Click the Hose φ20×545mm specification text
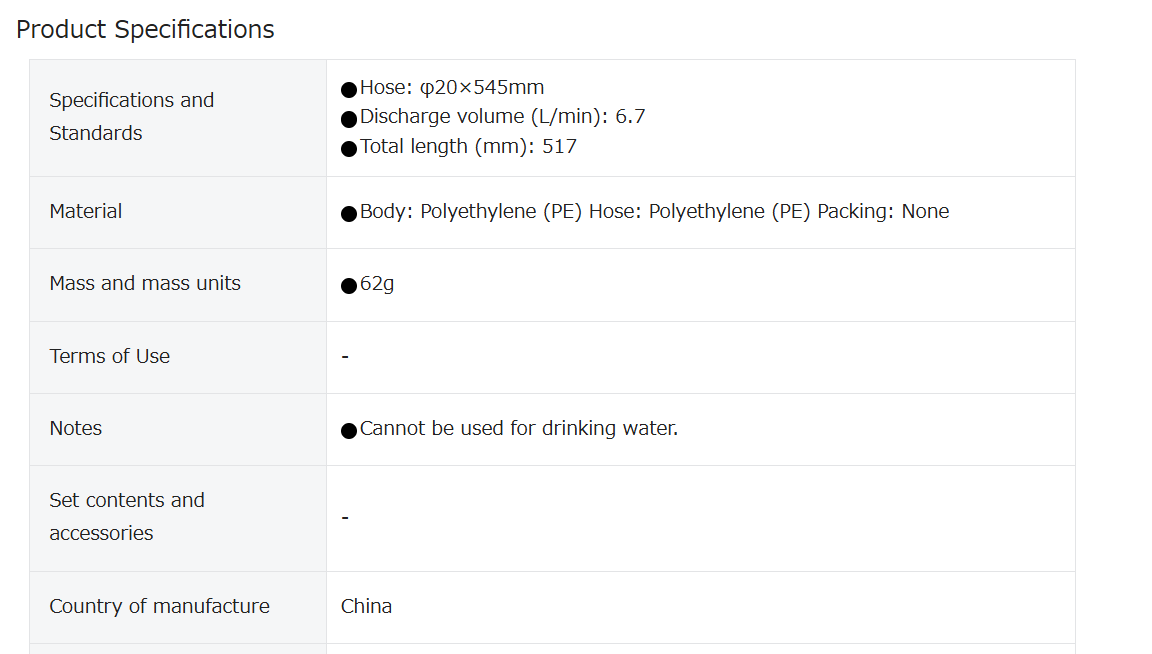The image size is (1152, 654). pos(452,87)
